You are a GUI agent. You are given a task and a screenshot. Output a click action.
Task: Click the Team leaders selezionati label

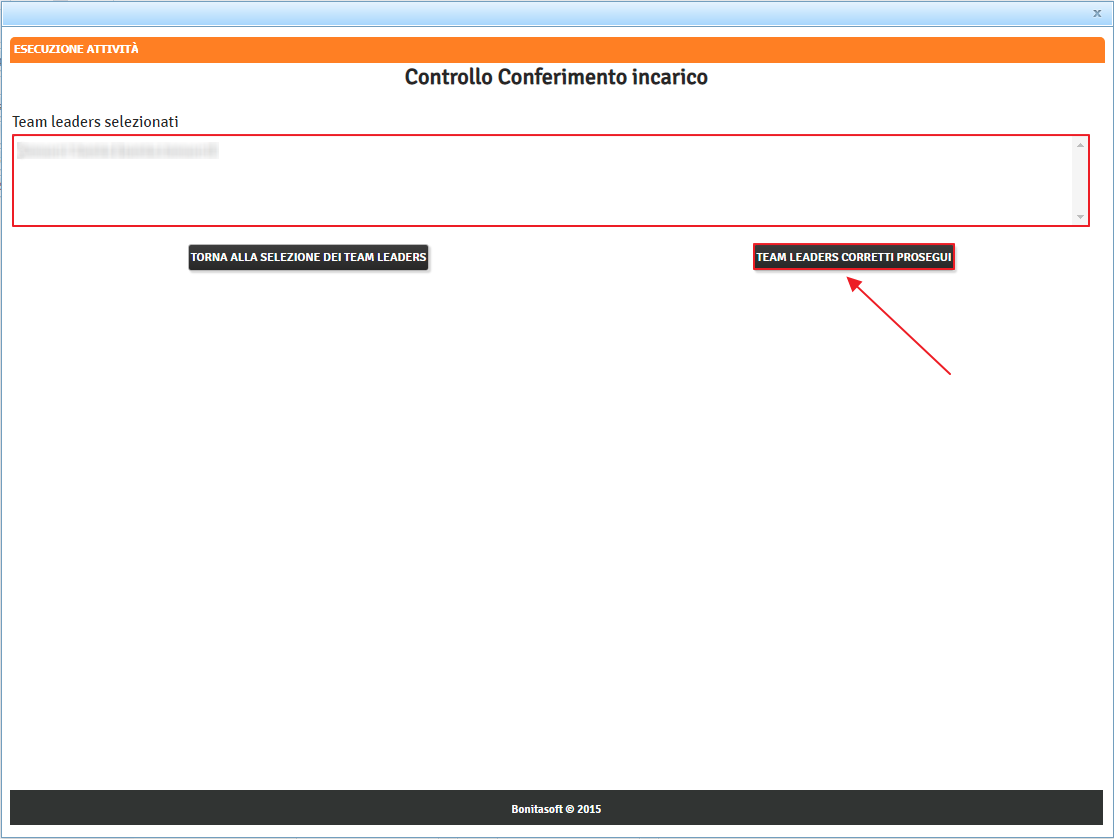(x=95, y=121)
